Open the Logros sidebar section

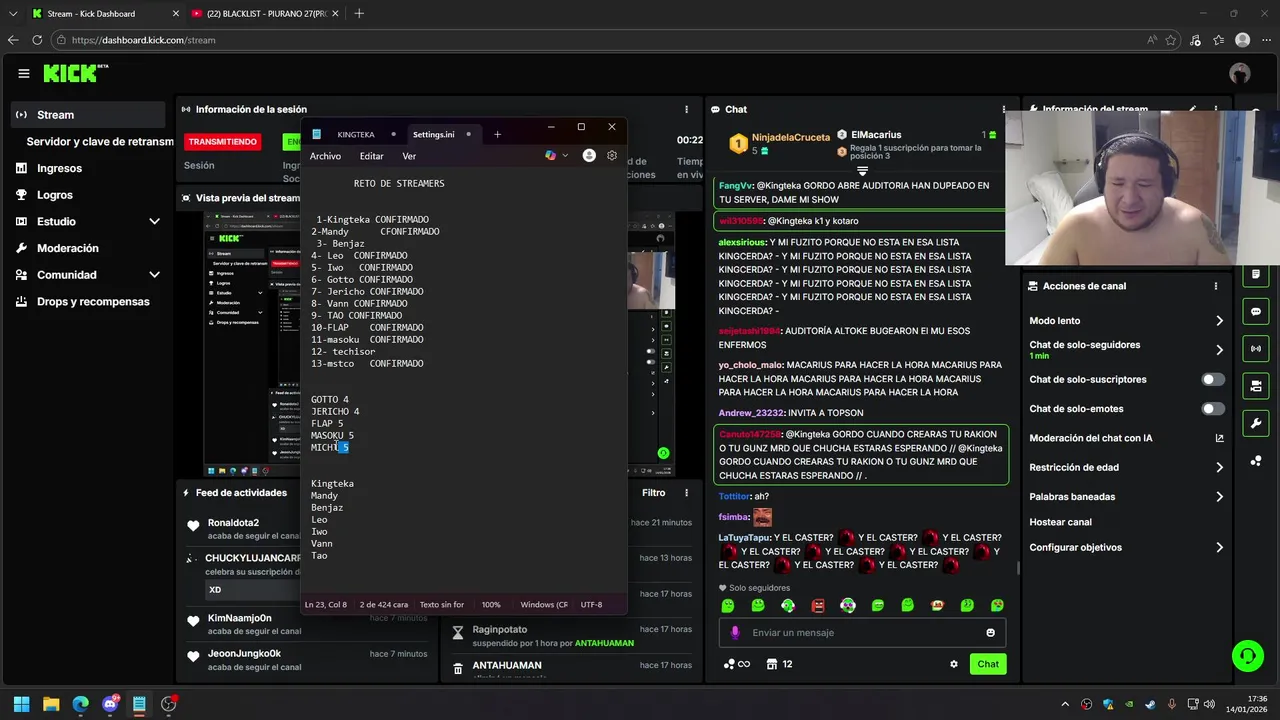tap(88, 195)
